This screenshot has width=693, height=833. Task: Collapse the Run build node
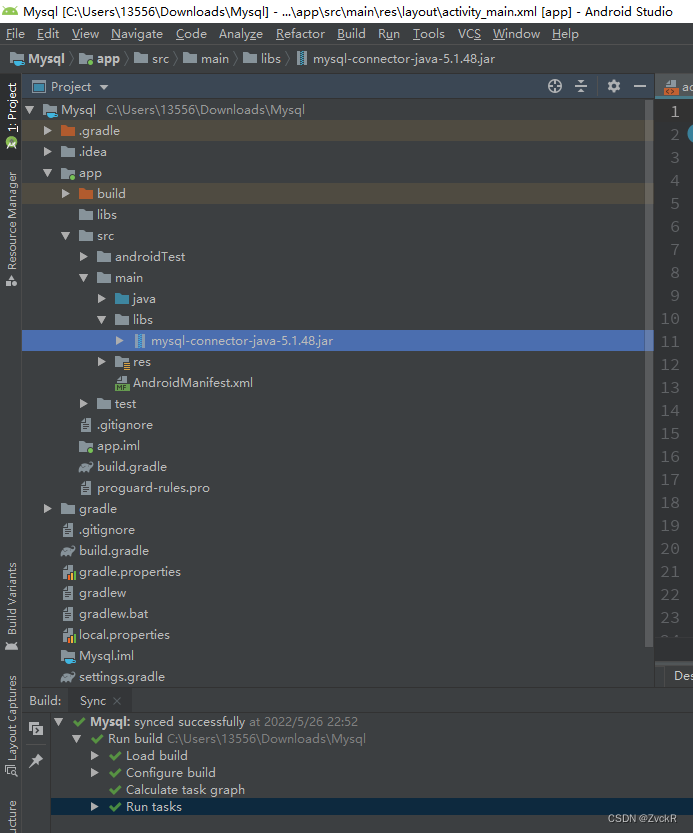coord(77,738)
